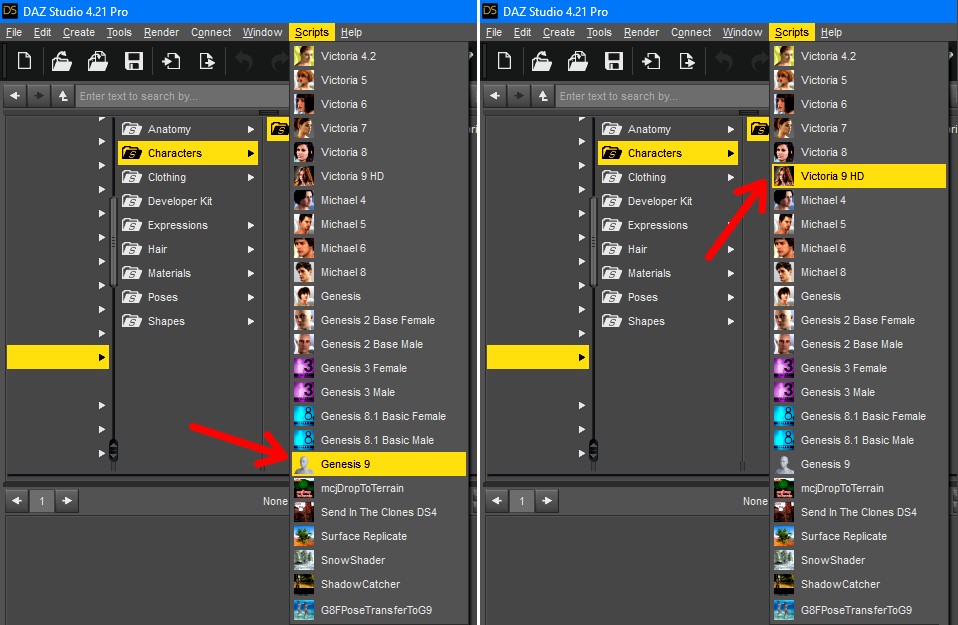
Task: Click mcjDropToTerrain icon in right Scripts menu
Action: tap(784, 488)
